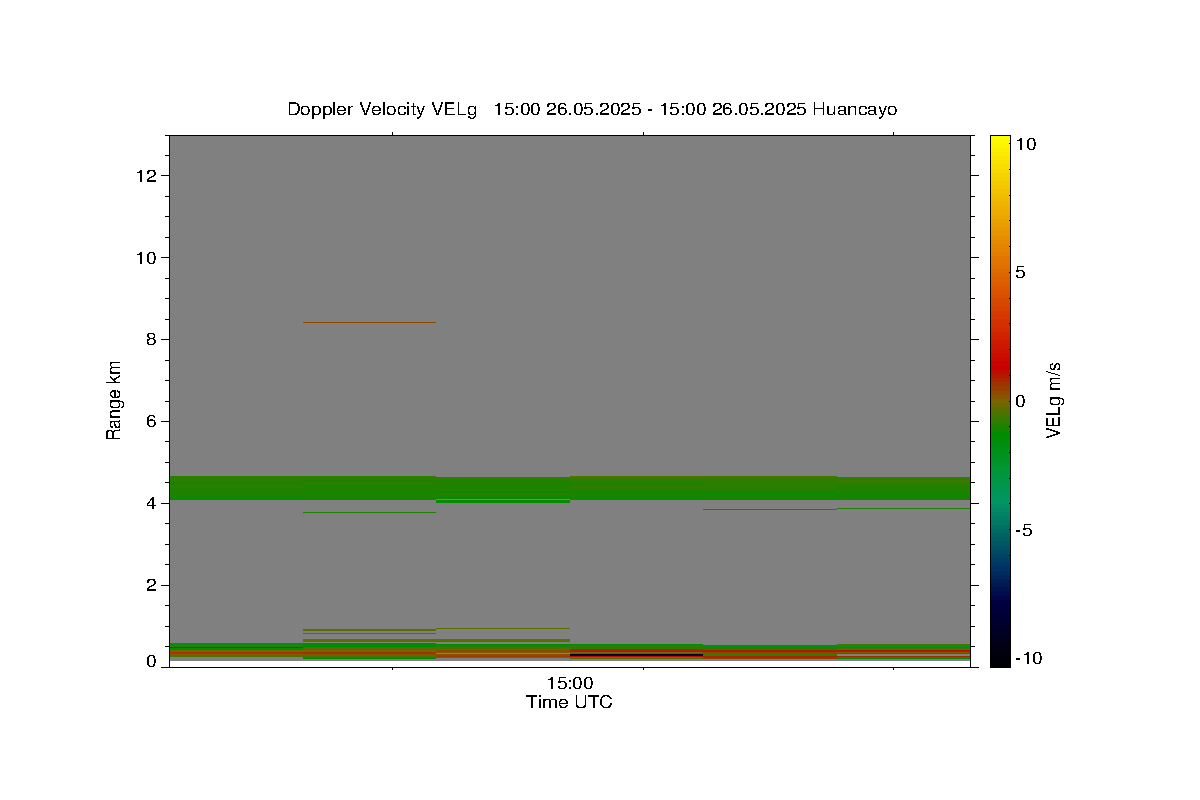Click the '15:00' time tick label
Image resolution: width=1200 pixels, height=800 pixels.
coord(569,684)
